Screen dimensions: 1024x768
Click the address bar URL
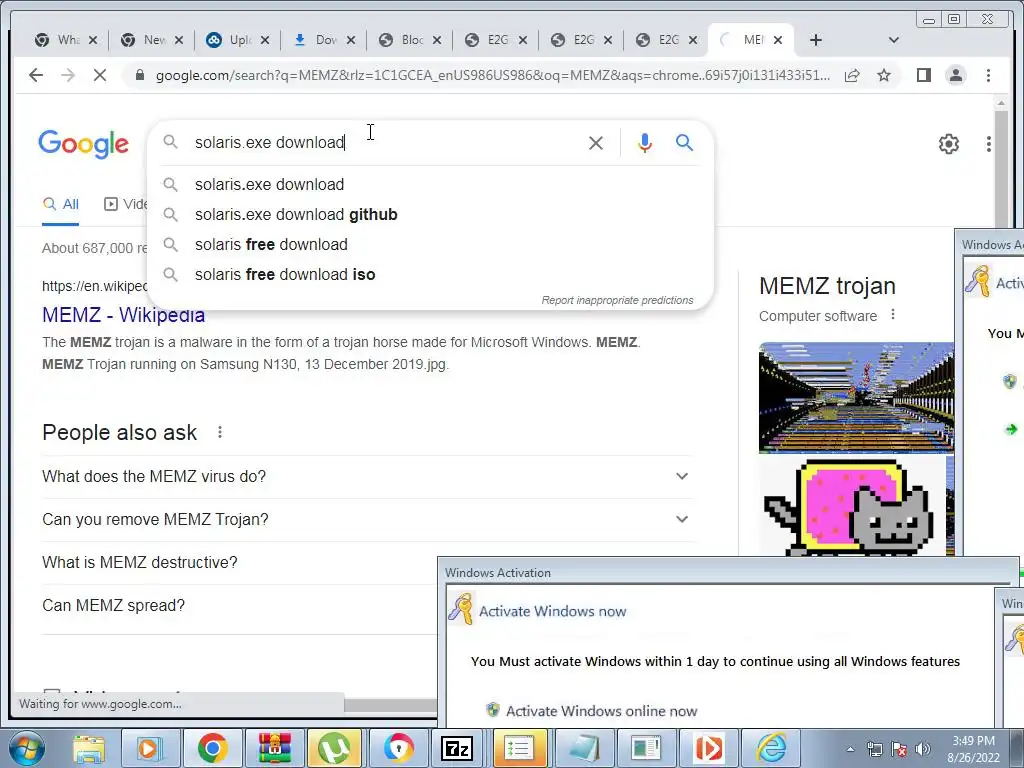(x=493, y=75)
